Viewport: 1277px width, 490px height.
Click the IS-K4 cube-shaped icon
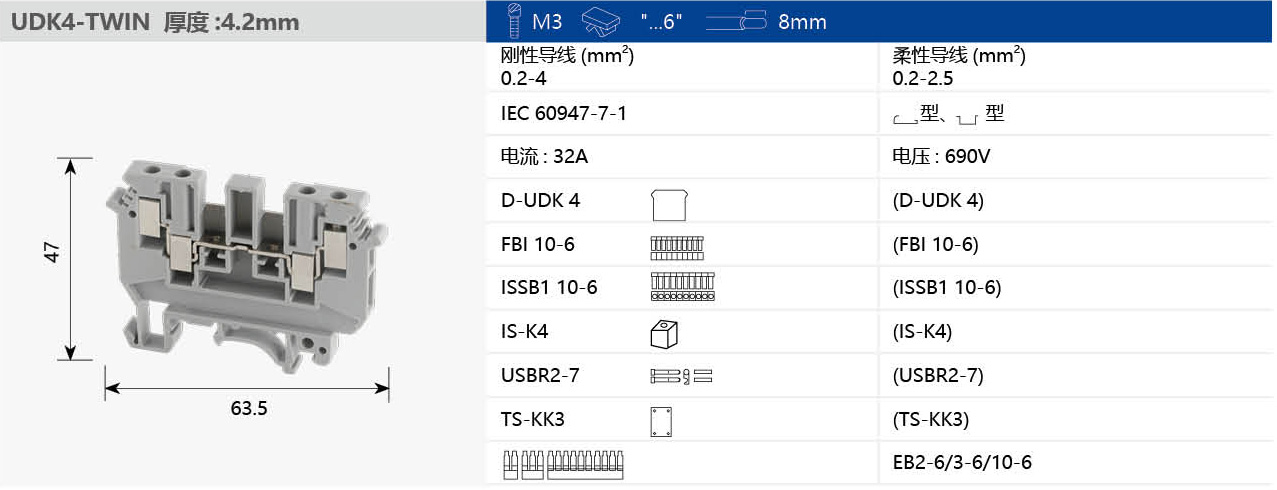(x=665, y=333)
